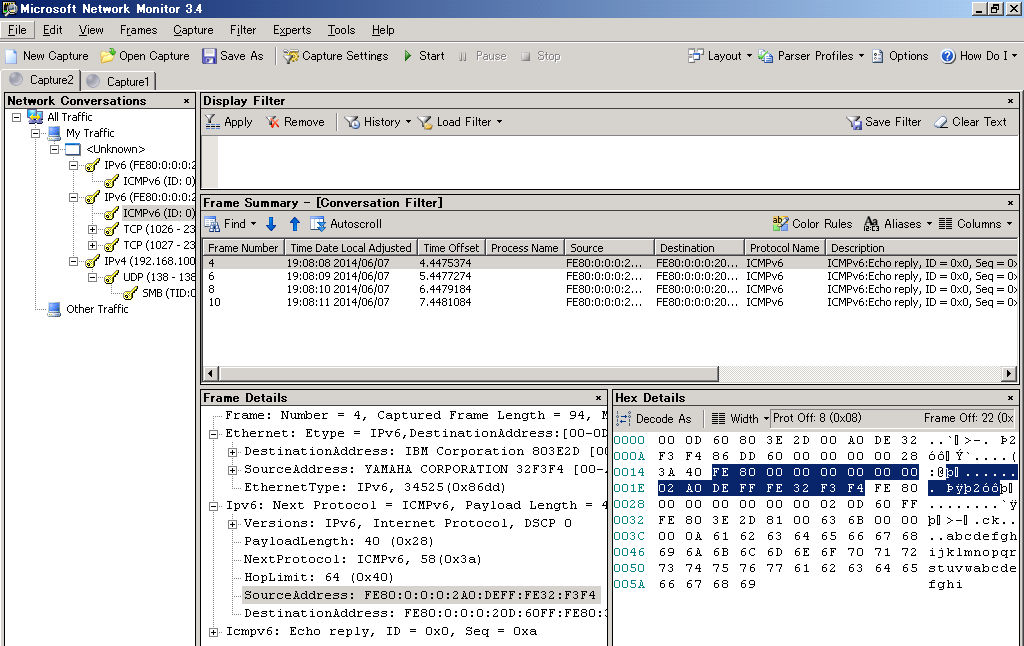1024x646 pixels.
Task: Remove the display filter
Action: tap(295, 122)
